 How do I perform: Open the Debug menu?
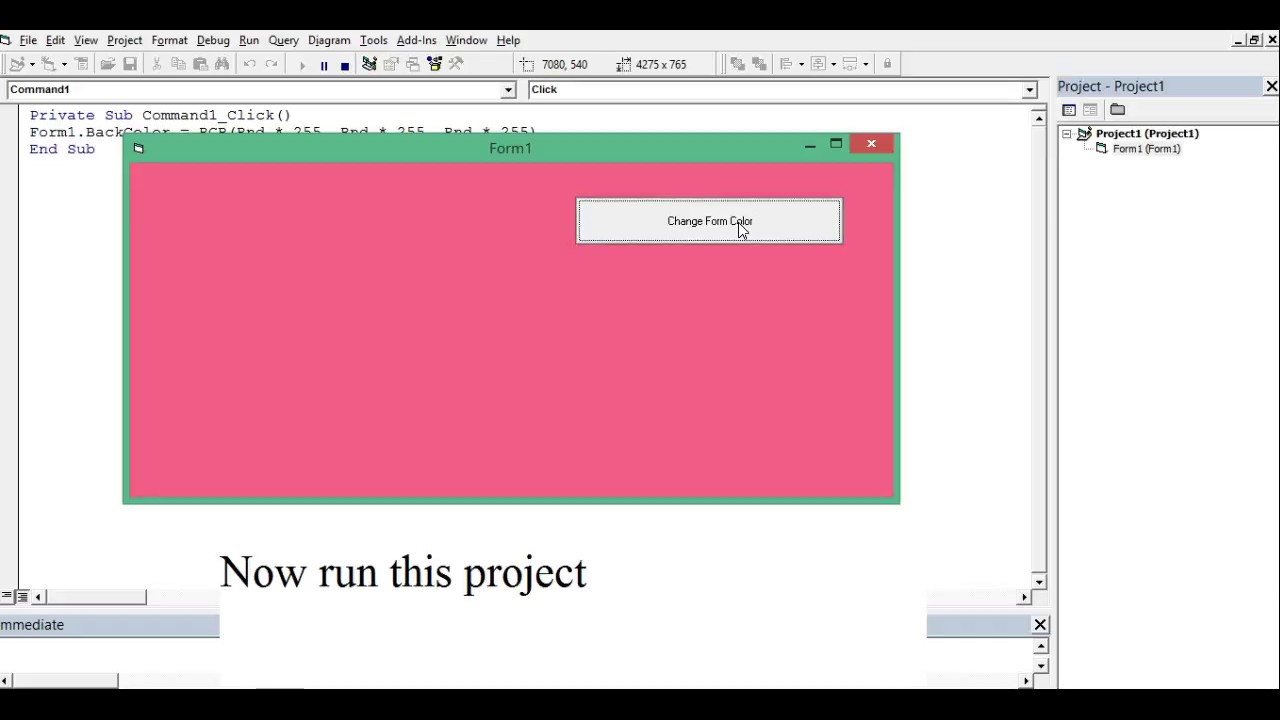tap(213, 40)
